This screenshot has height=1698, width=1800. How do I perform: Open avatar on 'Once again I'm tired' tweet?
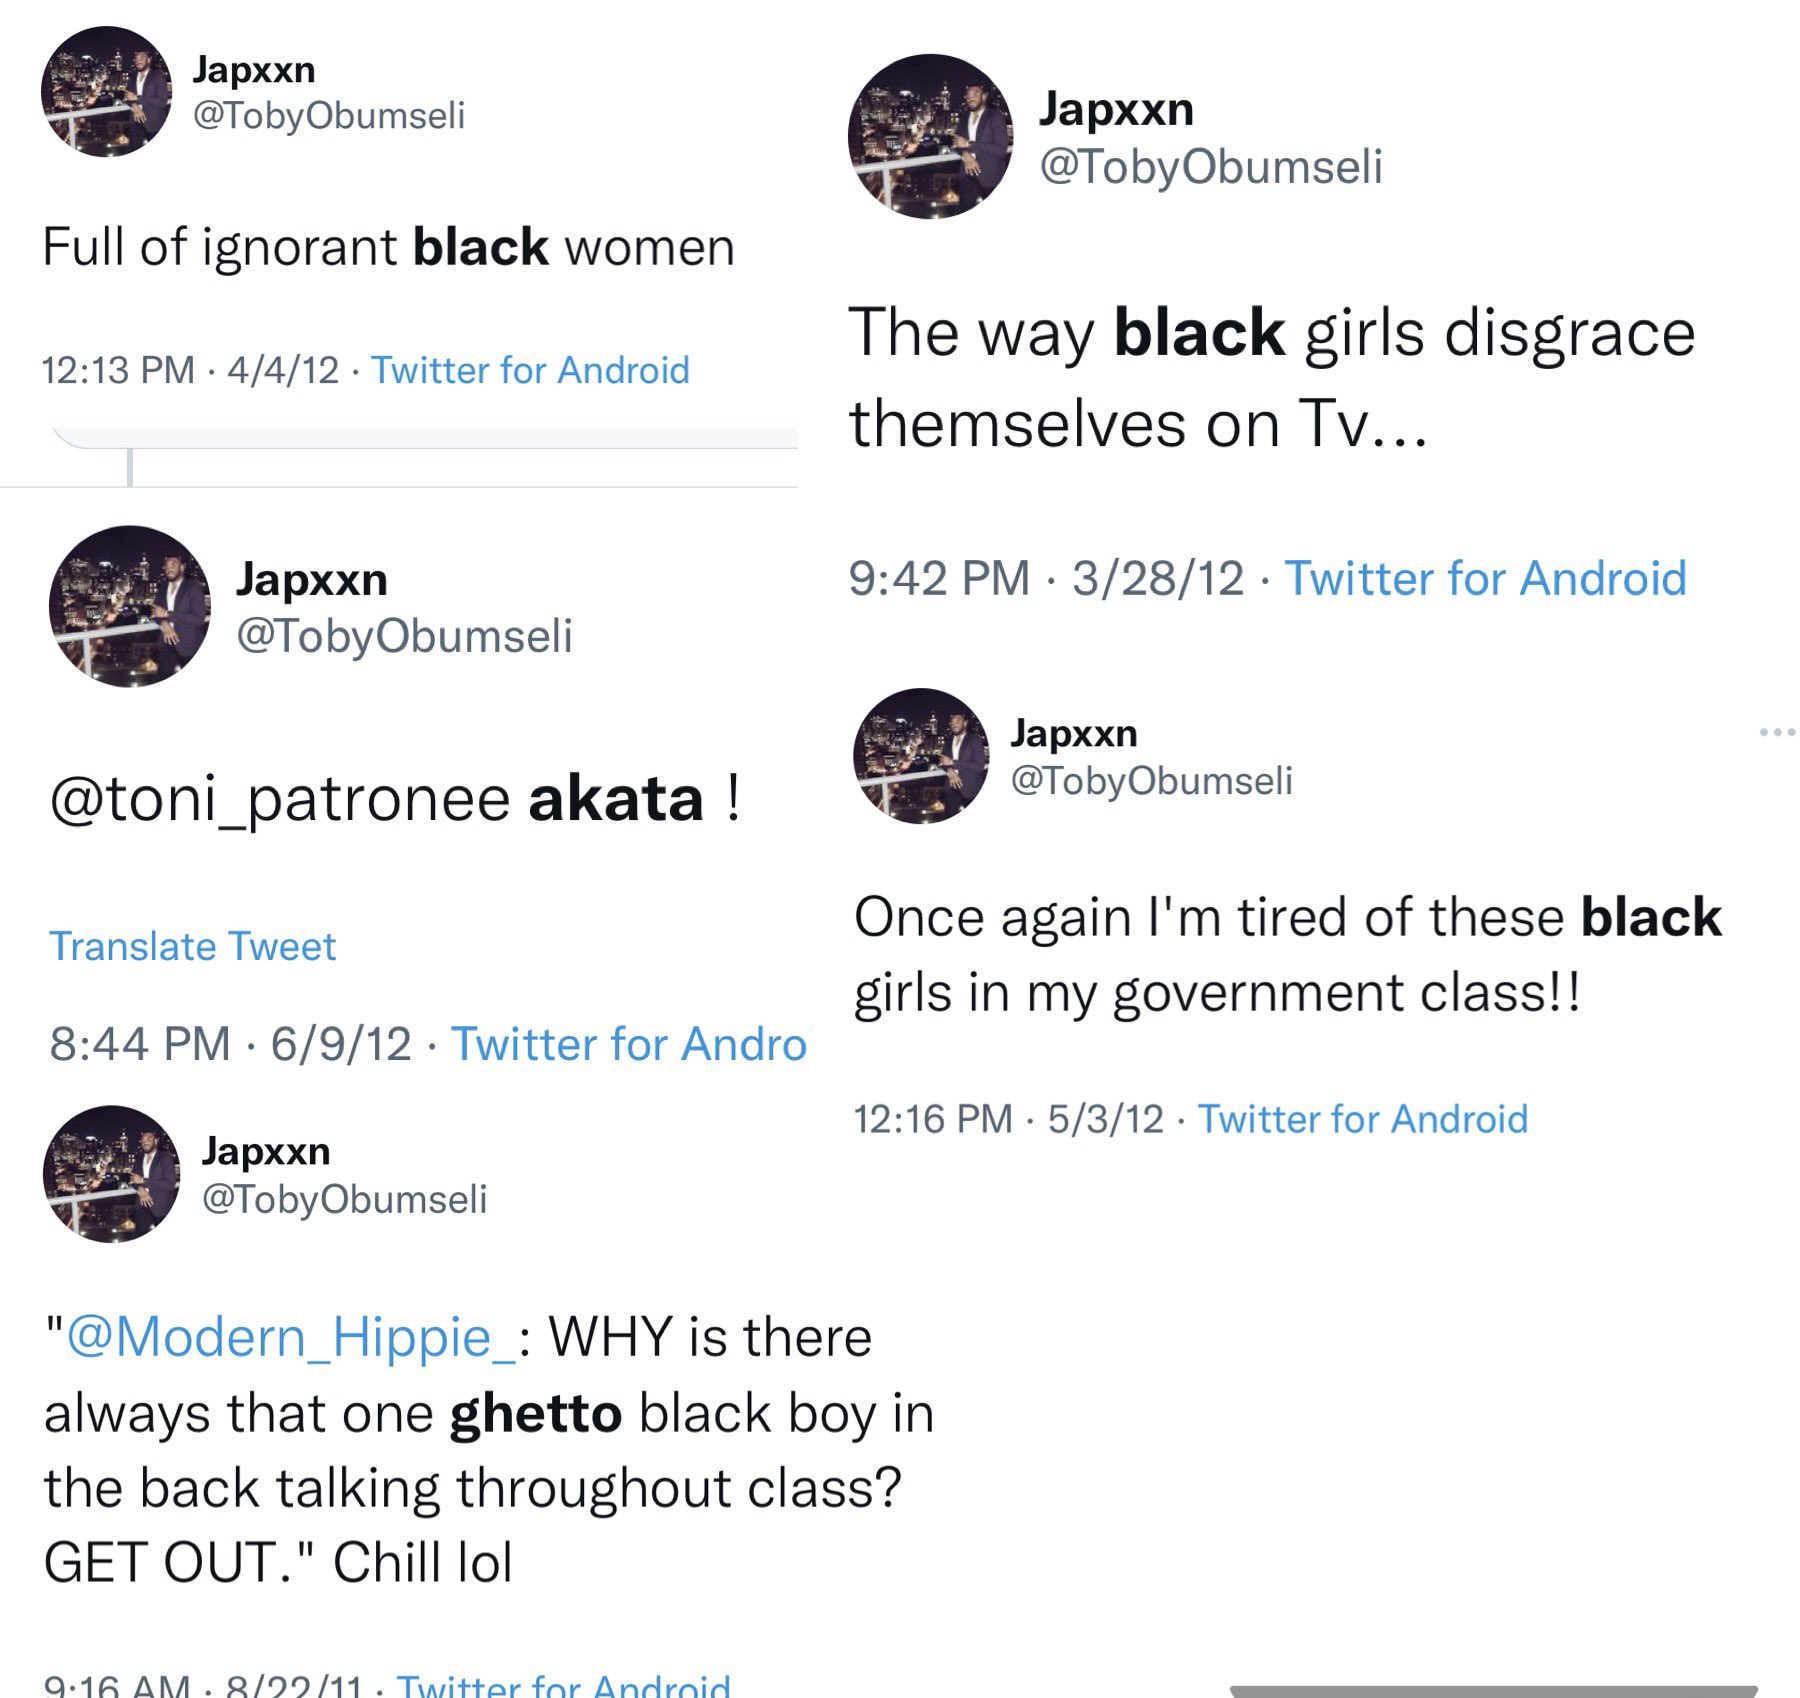(x=921, y=756)
